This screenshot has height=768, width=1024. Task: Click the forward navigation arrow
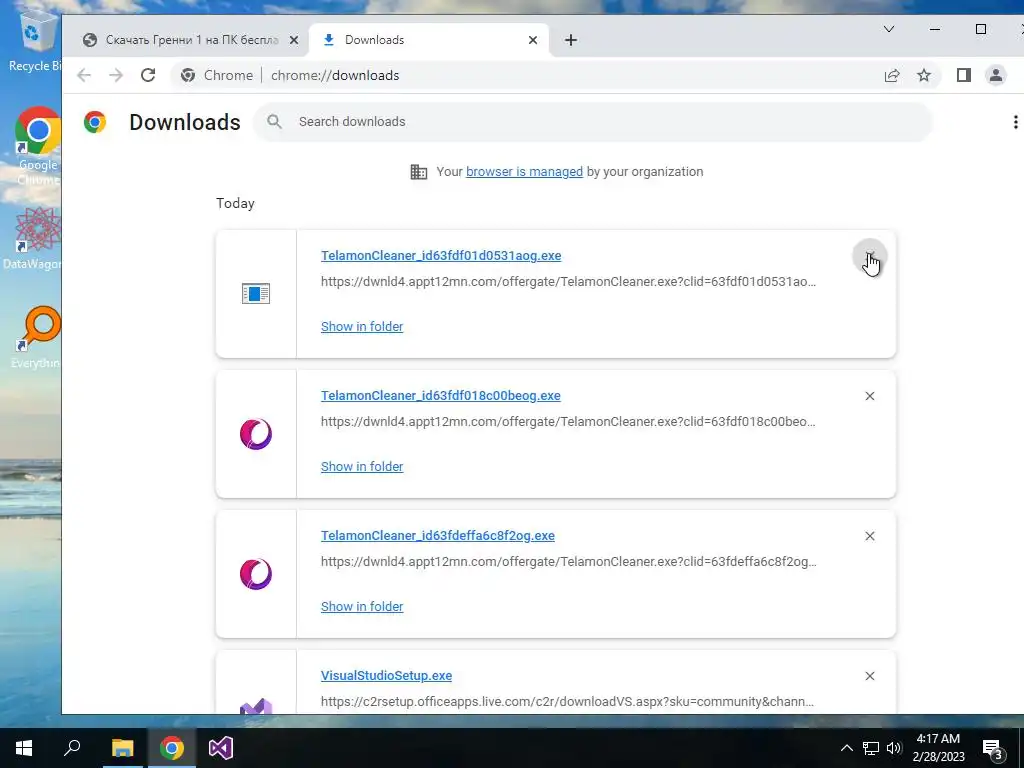(116, 75)
